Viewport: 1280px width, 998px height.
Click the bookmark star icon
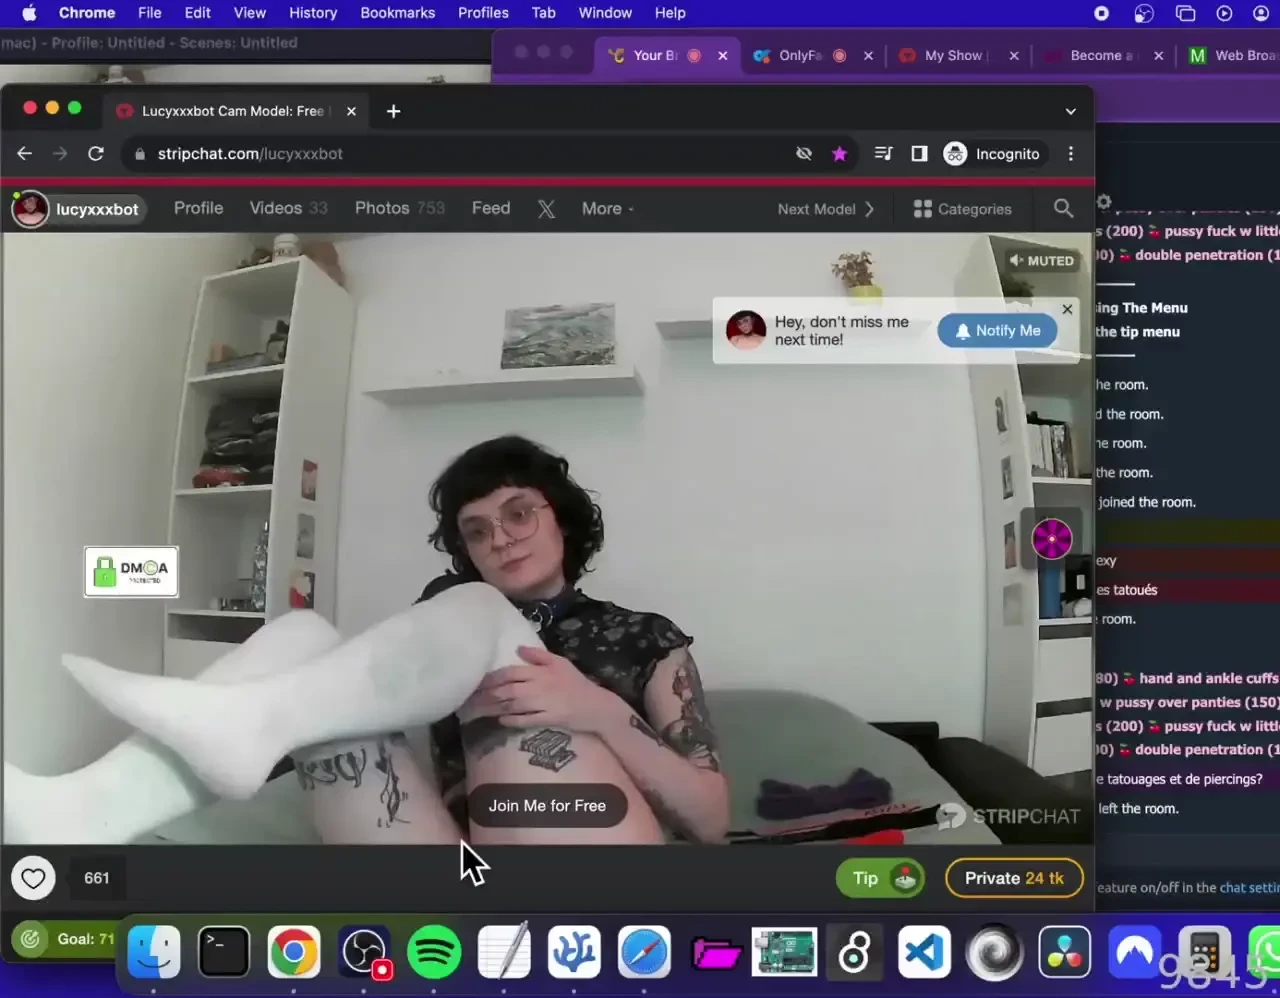click(x=839, y=153)
